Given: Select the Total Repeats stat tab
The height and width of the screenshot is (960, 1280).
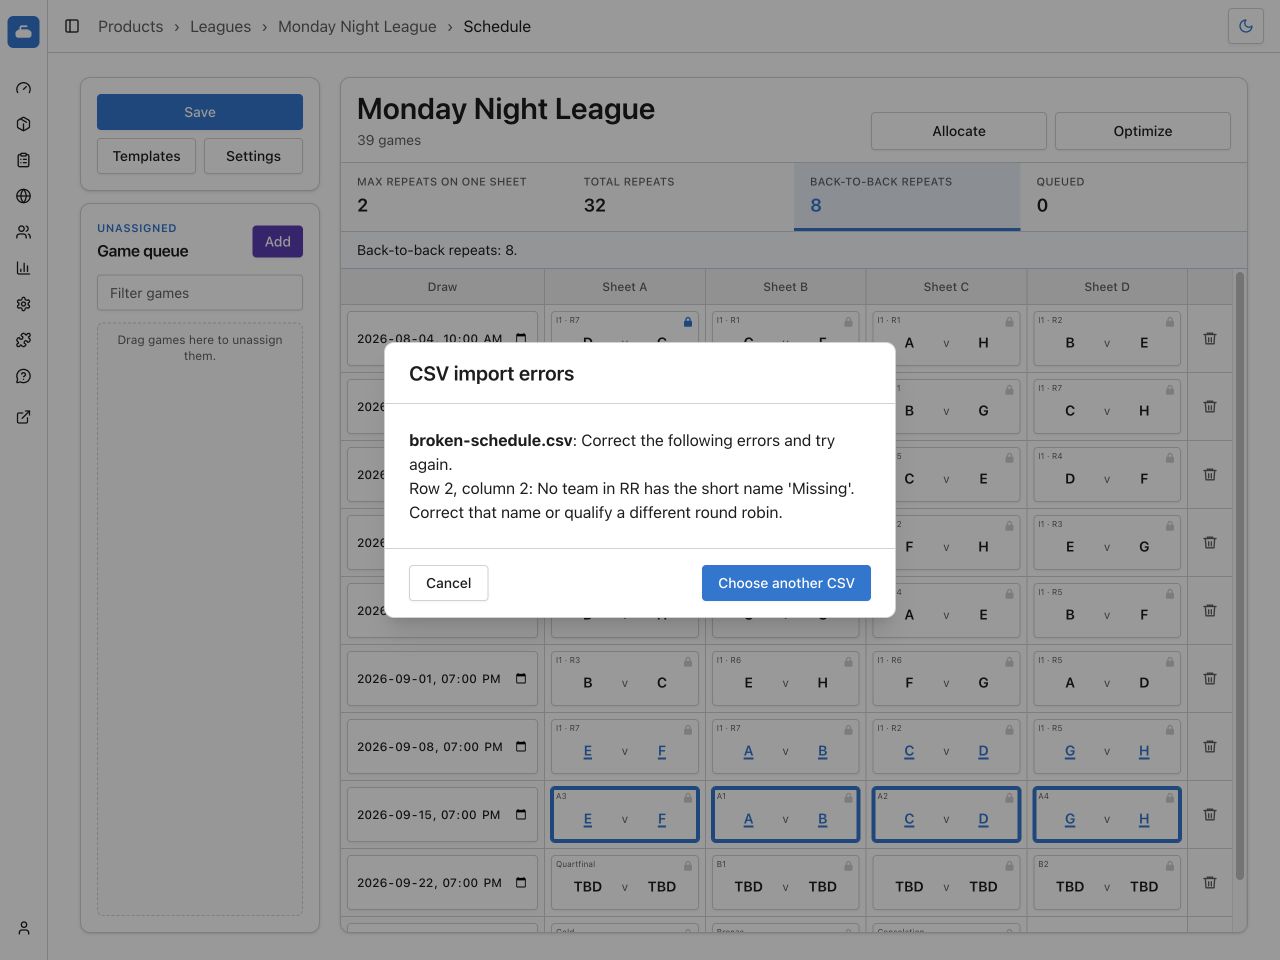Looking at the screenshot, I should click(681, 197).
